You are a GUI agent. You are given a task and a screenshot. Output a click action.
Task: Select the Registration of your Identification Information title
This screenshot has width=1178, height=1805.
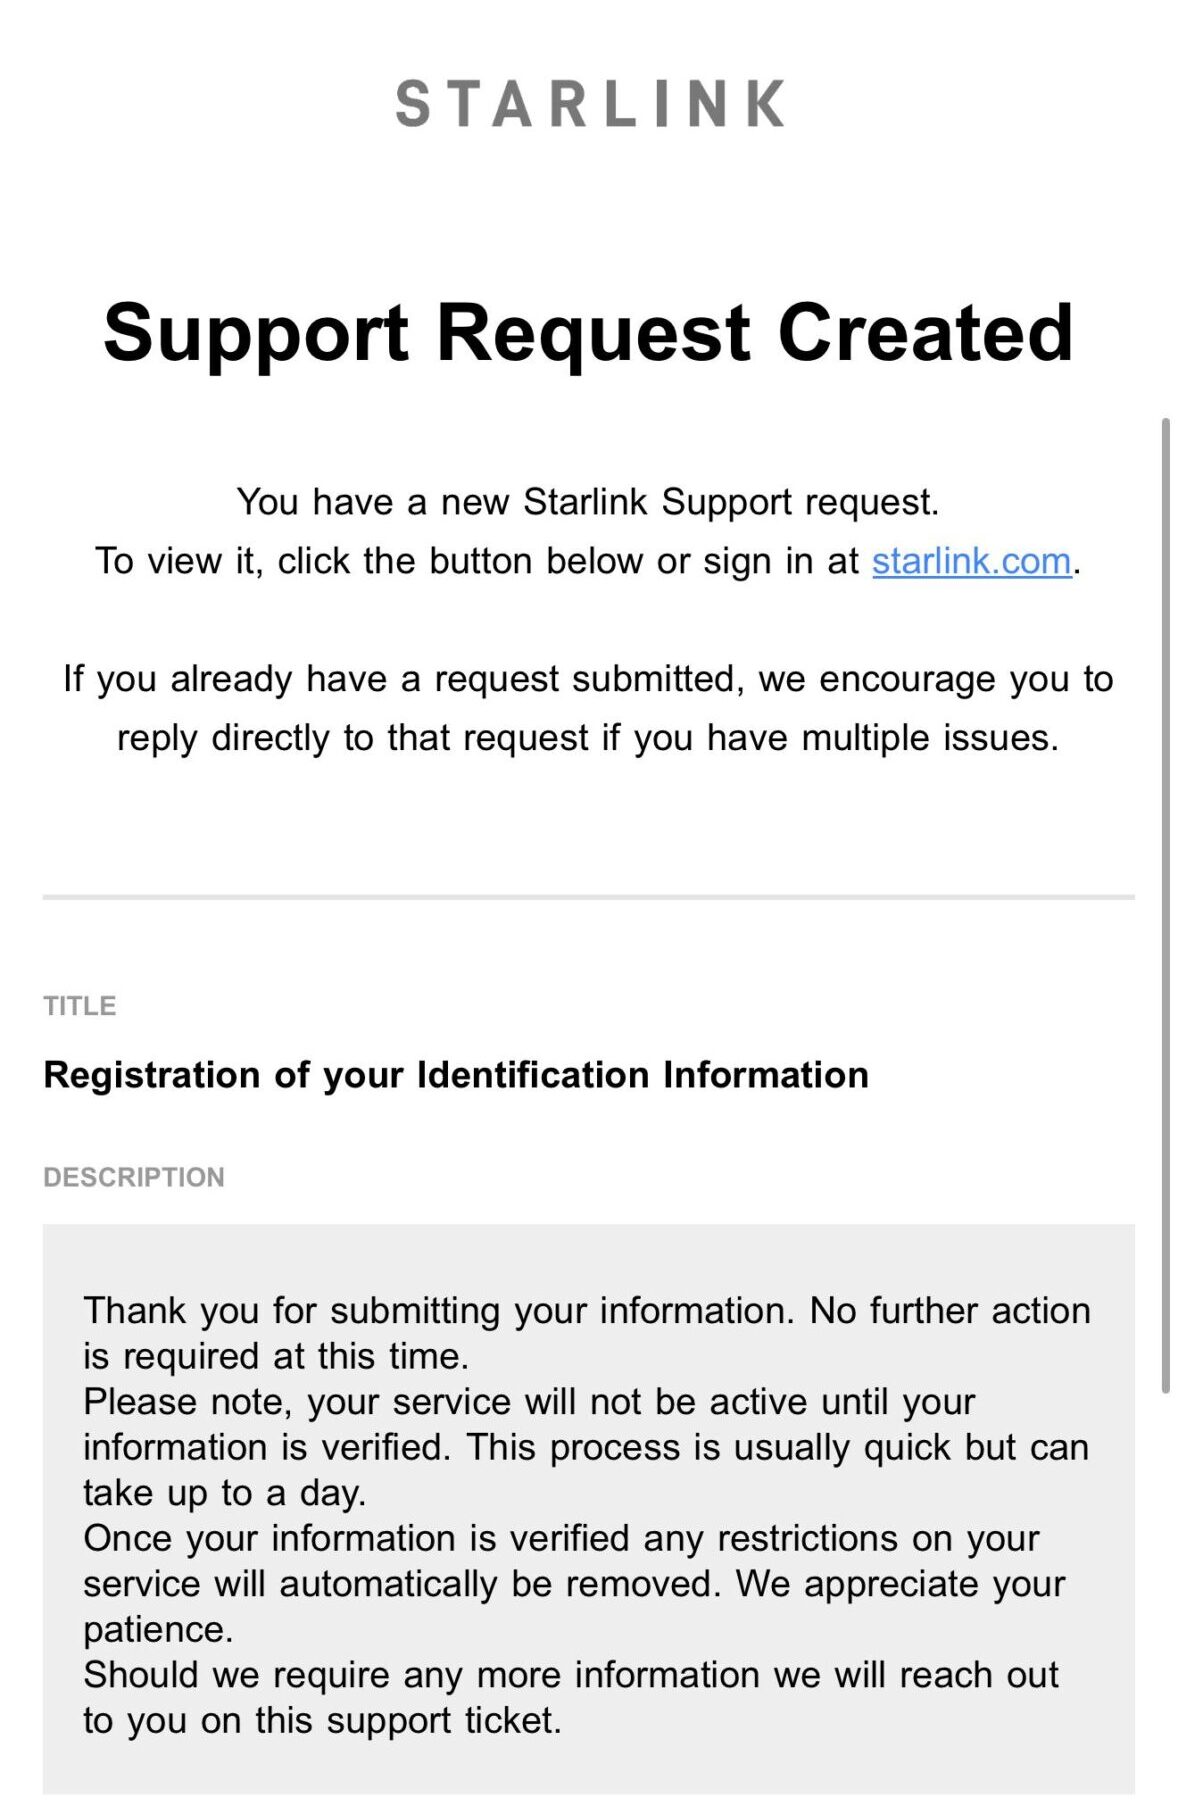click(x=456, y=1075)
